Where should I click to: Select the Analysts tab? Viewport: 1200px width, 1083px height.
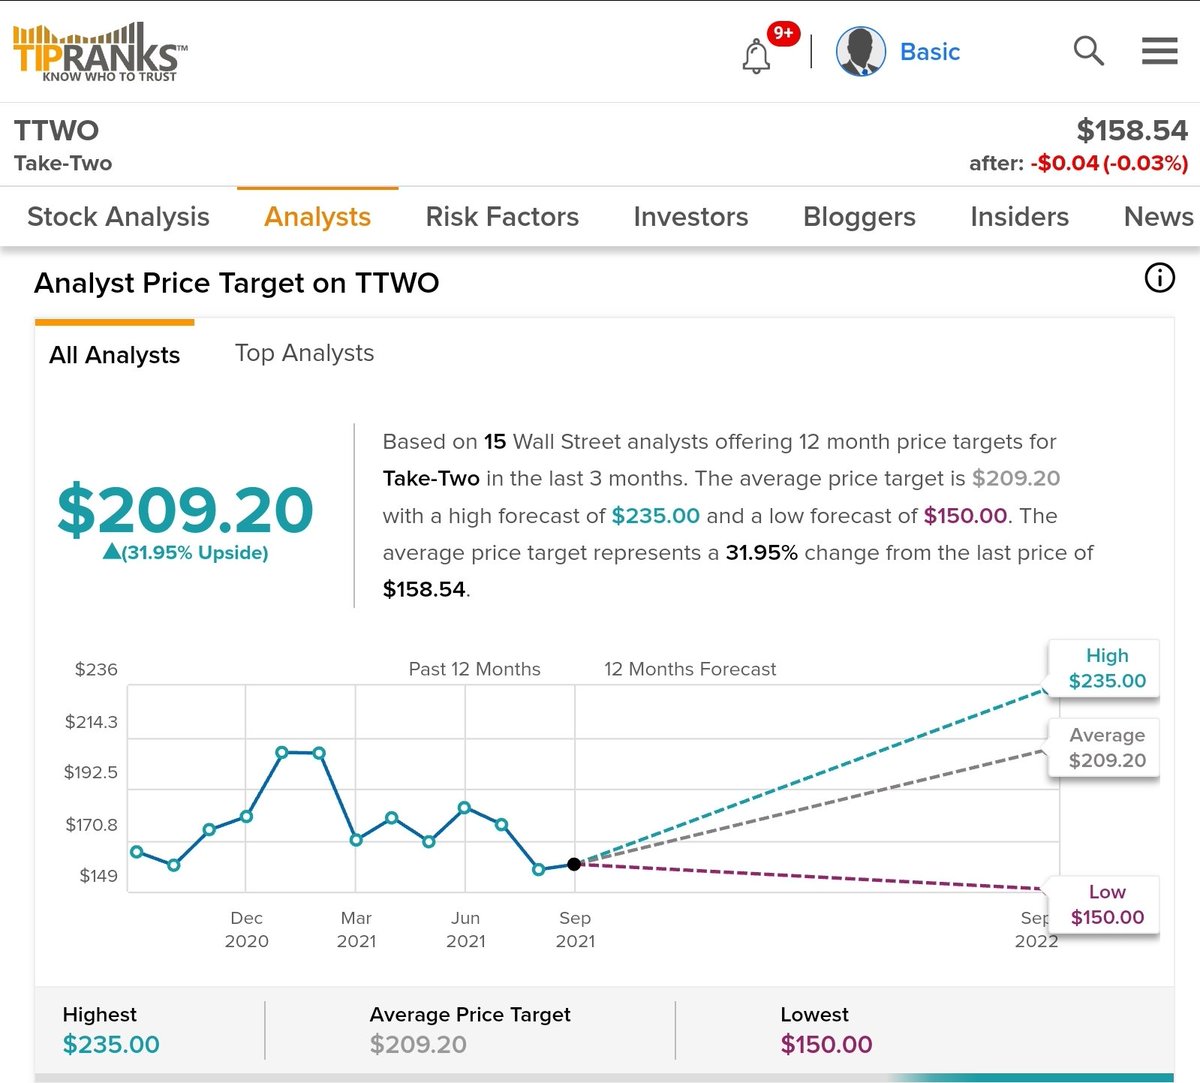click(317, 216)
